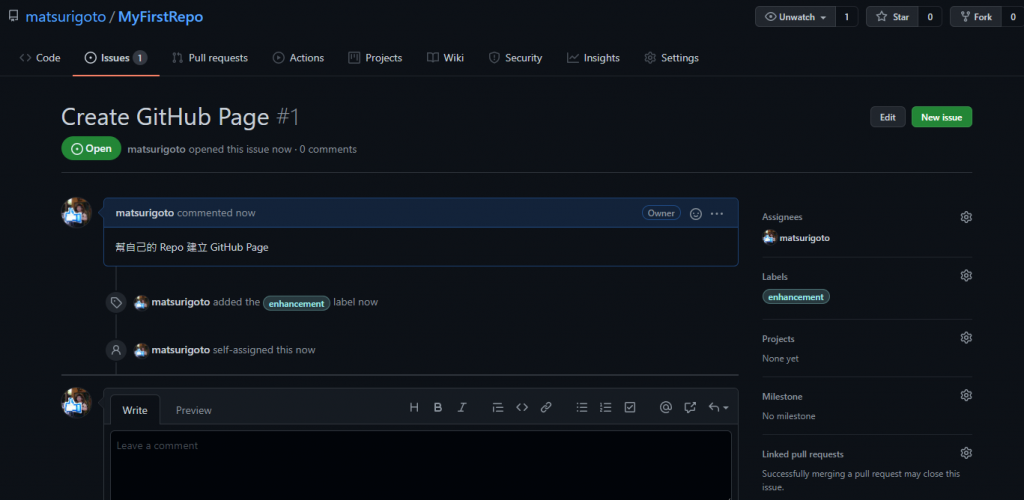
Task: Click the enhancement label in the sidebar
Action: [796, 296]
